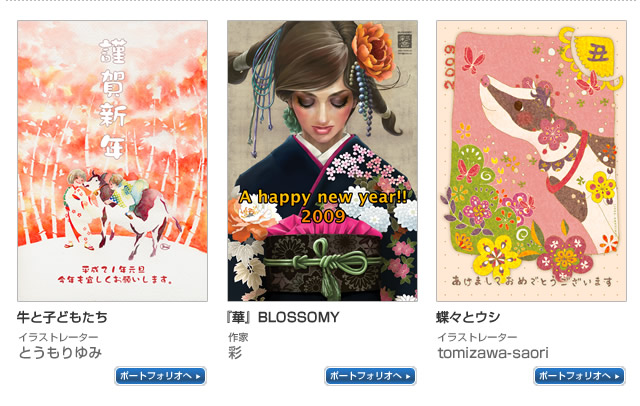Click 'A happy new year!! 2009' text

[323, 206]
